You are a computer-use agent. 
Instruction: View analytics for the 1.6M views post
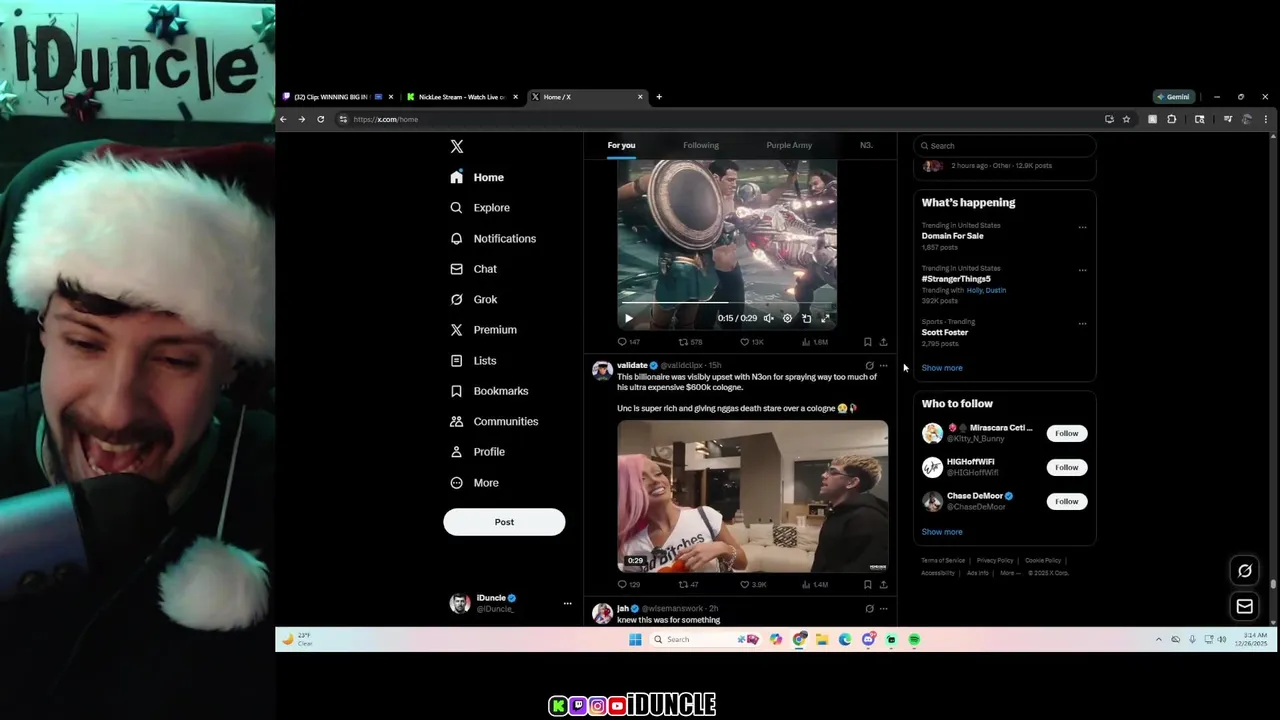[815, 342]
